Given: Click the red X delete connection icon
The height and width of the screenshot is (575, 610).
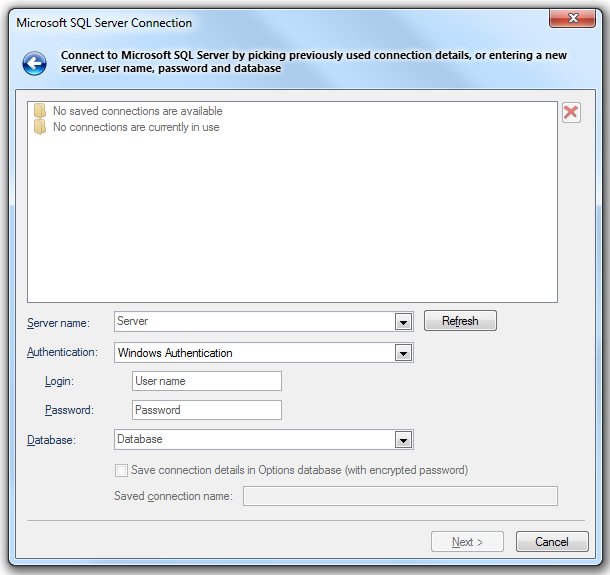Looking at the screenshot, I should tap(571, 113).
